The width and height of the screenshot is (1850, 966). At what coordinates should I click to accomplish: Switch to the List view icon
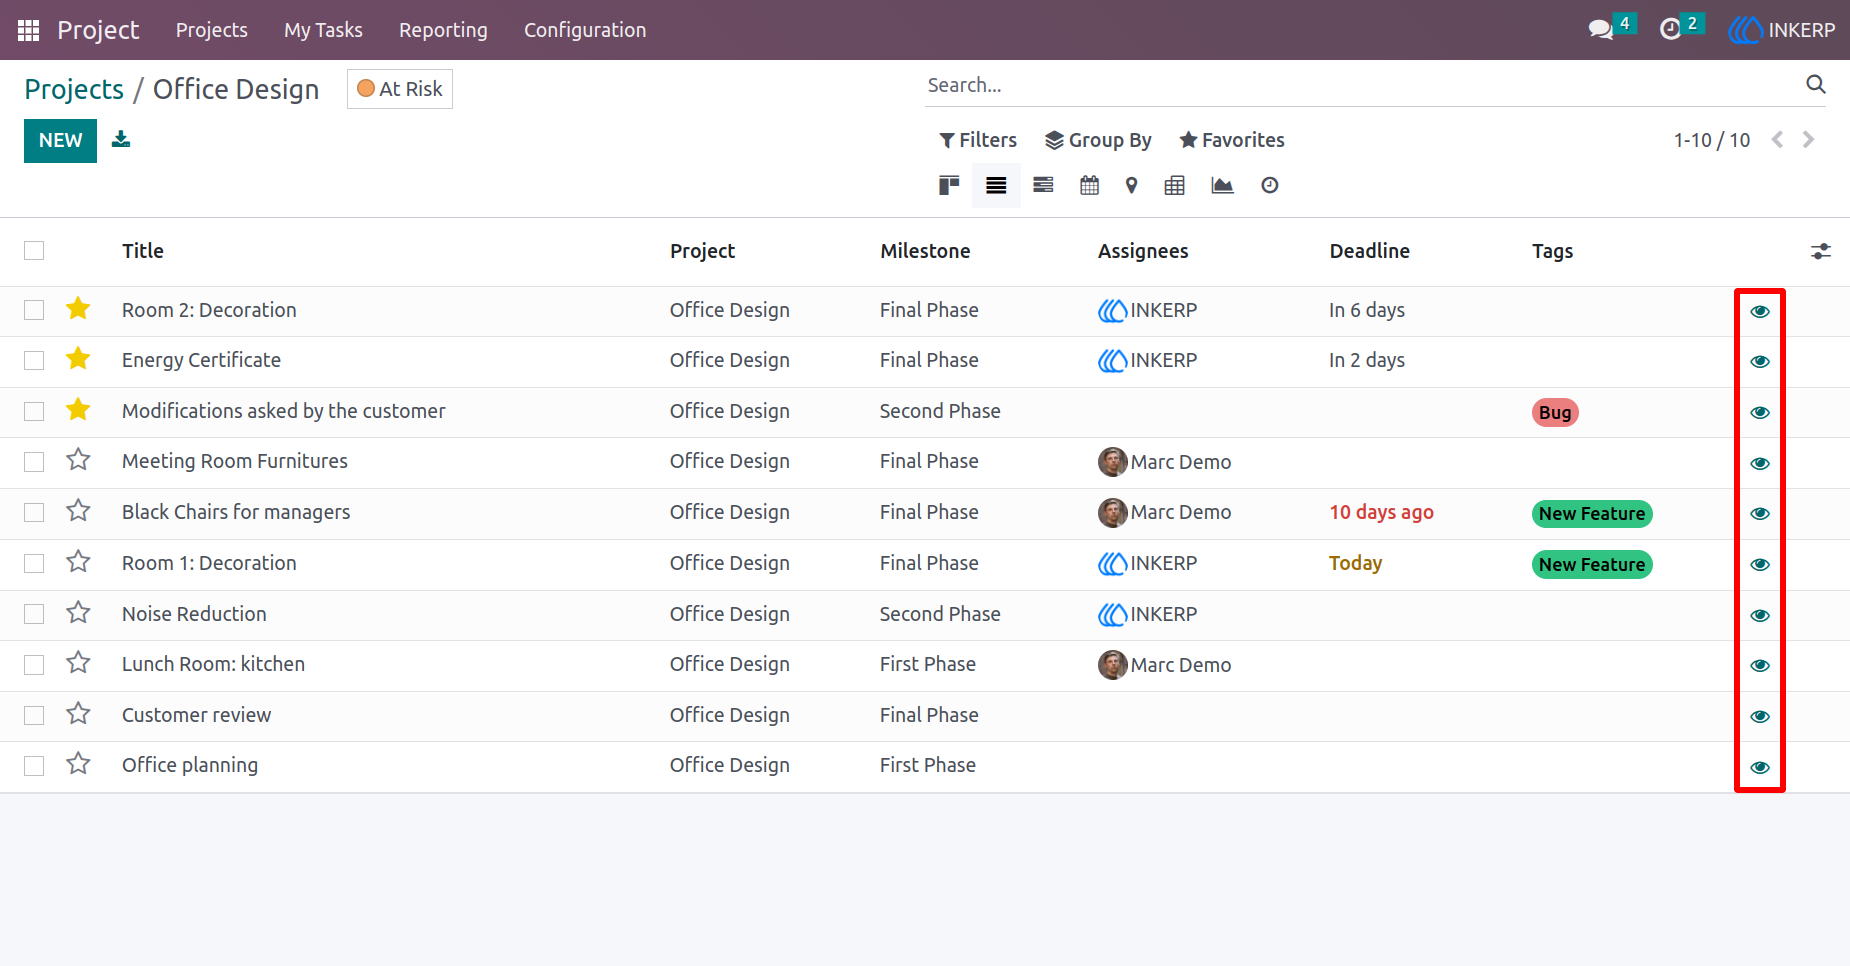(x=996, y=185)
